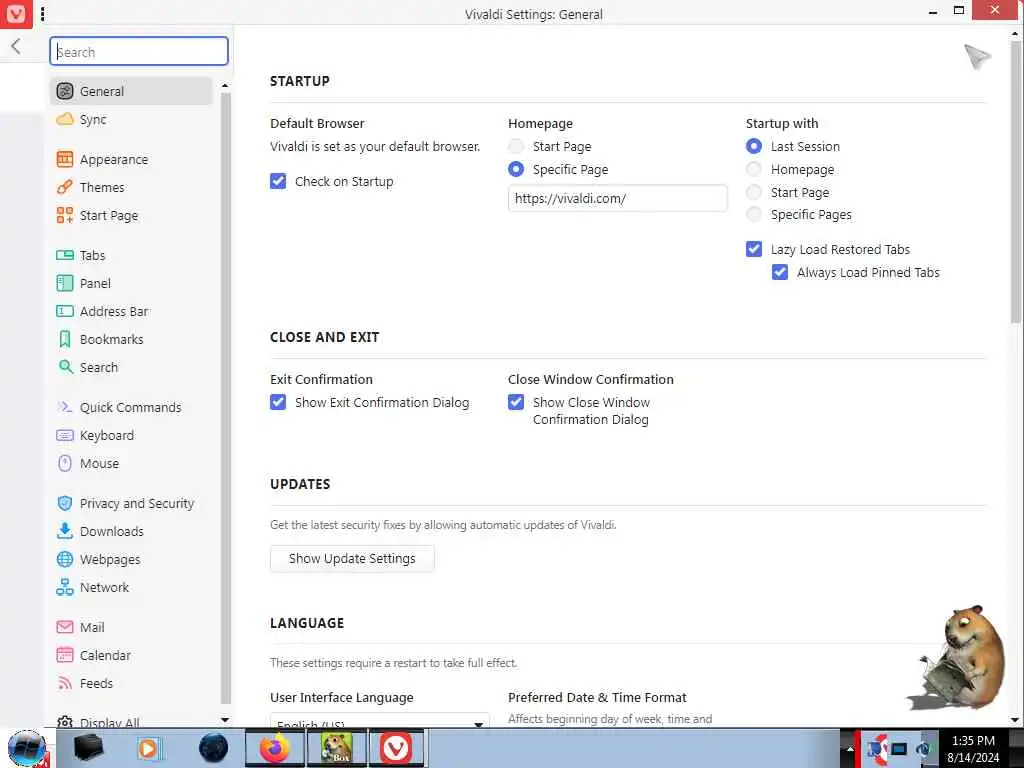The width and height of the screenshot is (1024, 768).
Task: Open Feeds RSS icon
Action: pyautogui.click(x=65, y=684)
